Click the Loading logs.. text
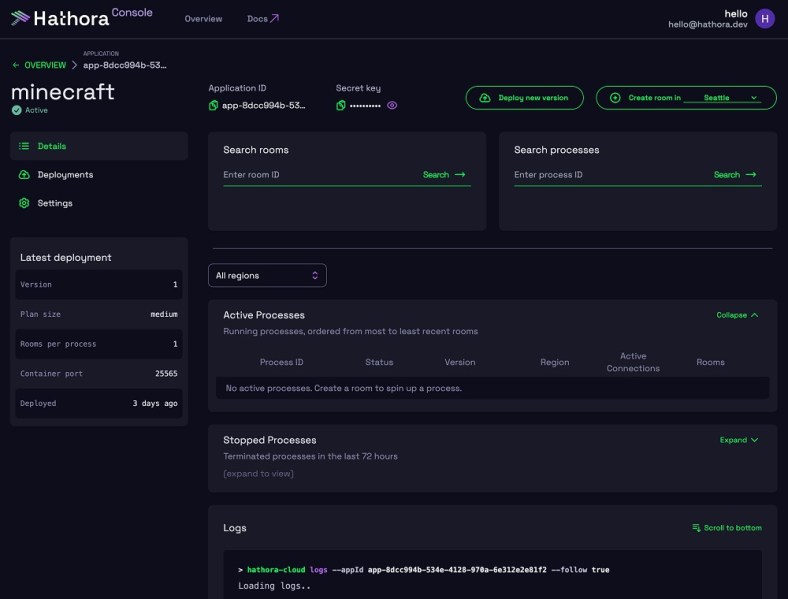Image resolution: width=788 pixels, height=599 pixels. point(274,586)
